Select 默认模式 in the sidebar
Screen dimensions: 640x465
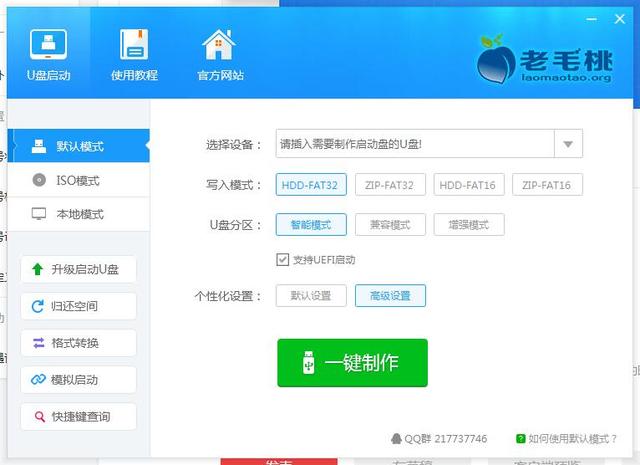[78, 146]
